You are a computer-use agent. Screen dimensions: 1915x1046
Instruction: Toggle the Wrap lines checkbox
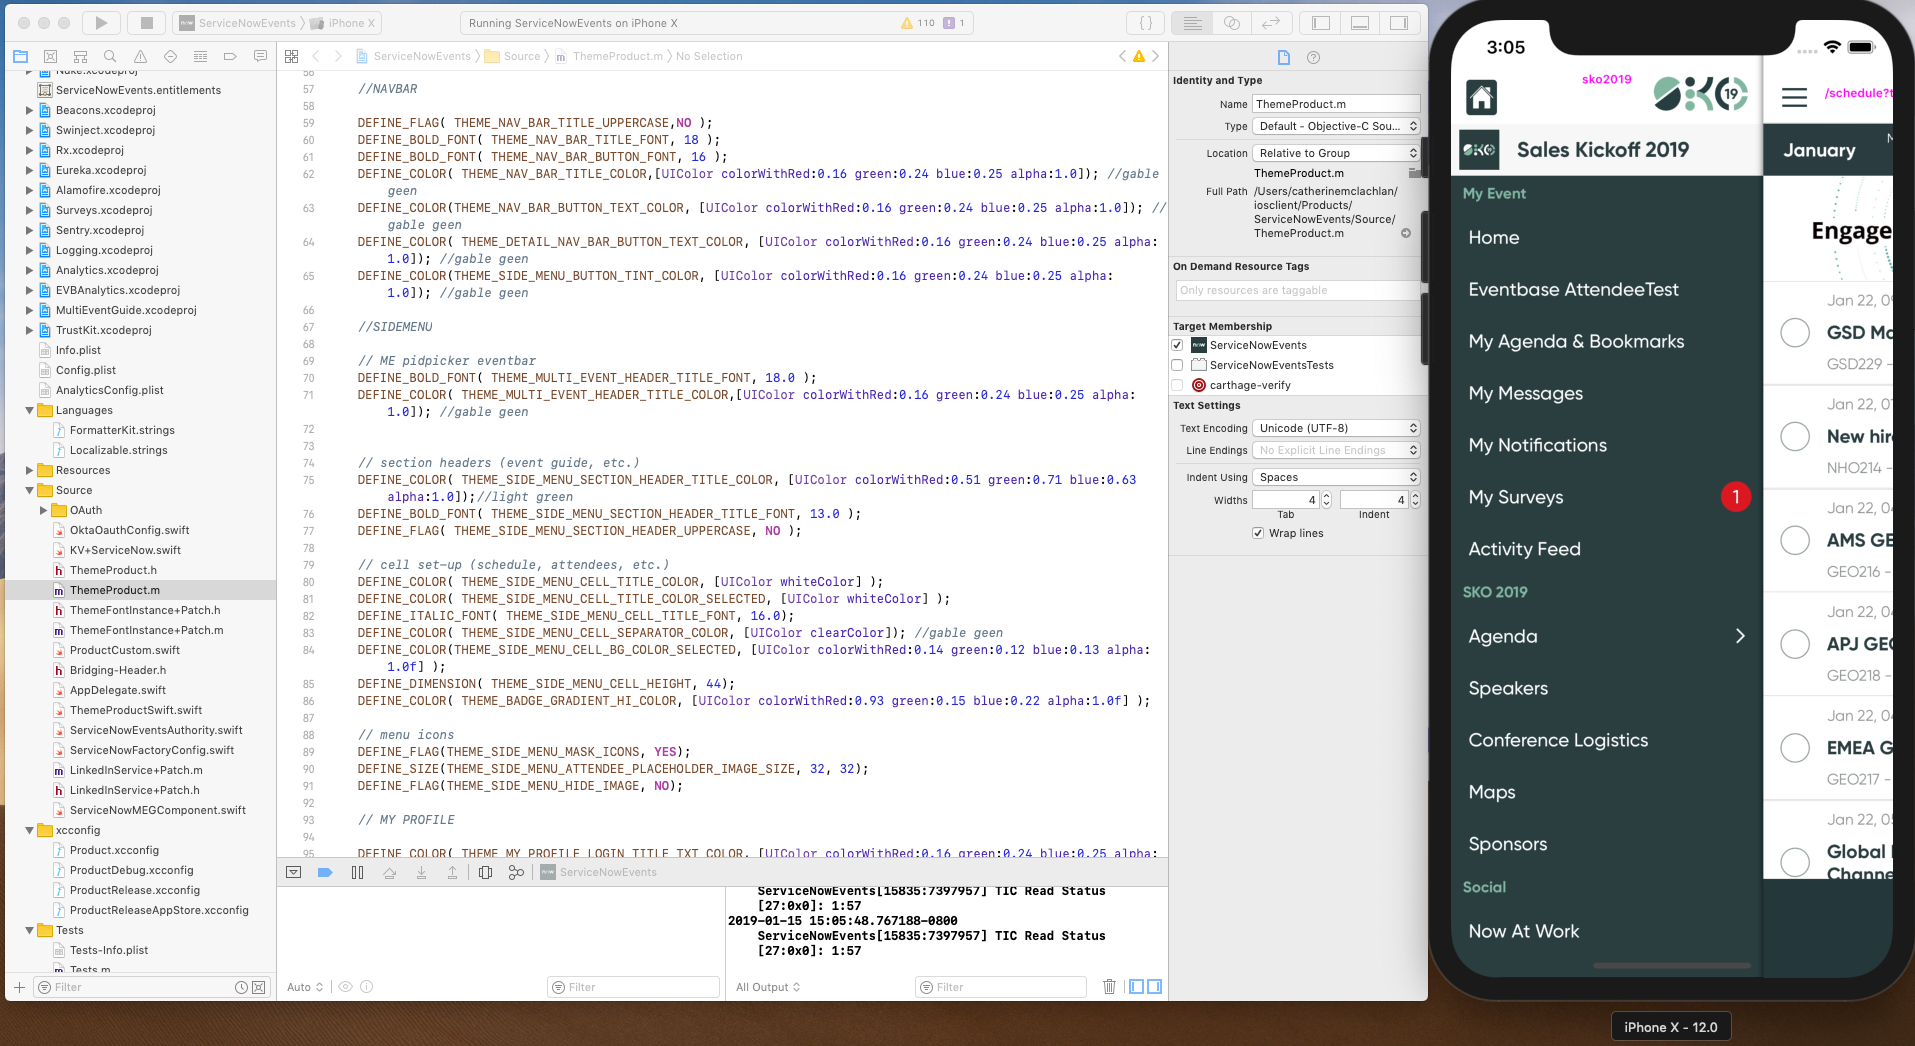coord(1258,533)
